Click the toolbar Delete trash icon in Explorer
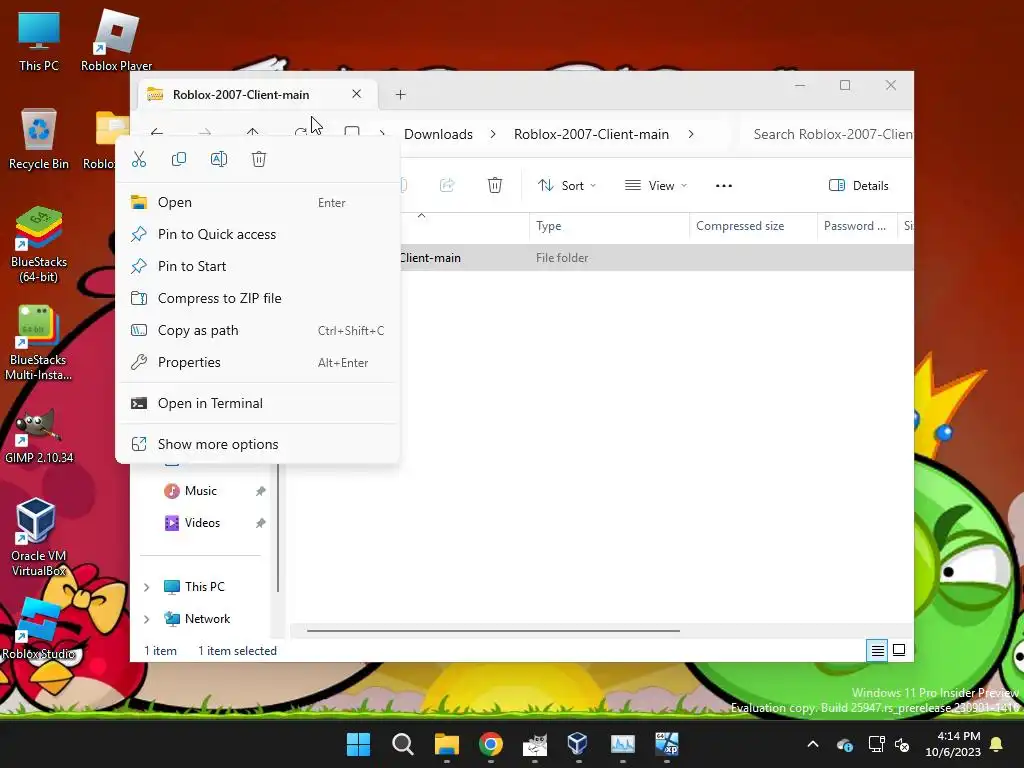 (495, 185)
